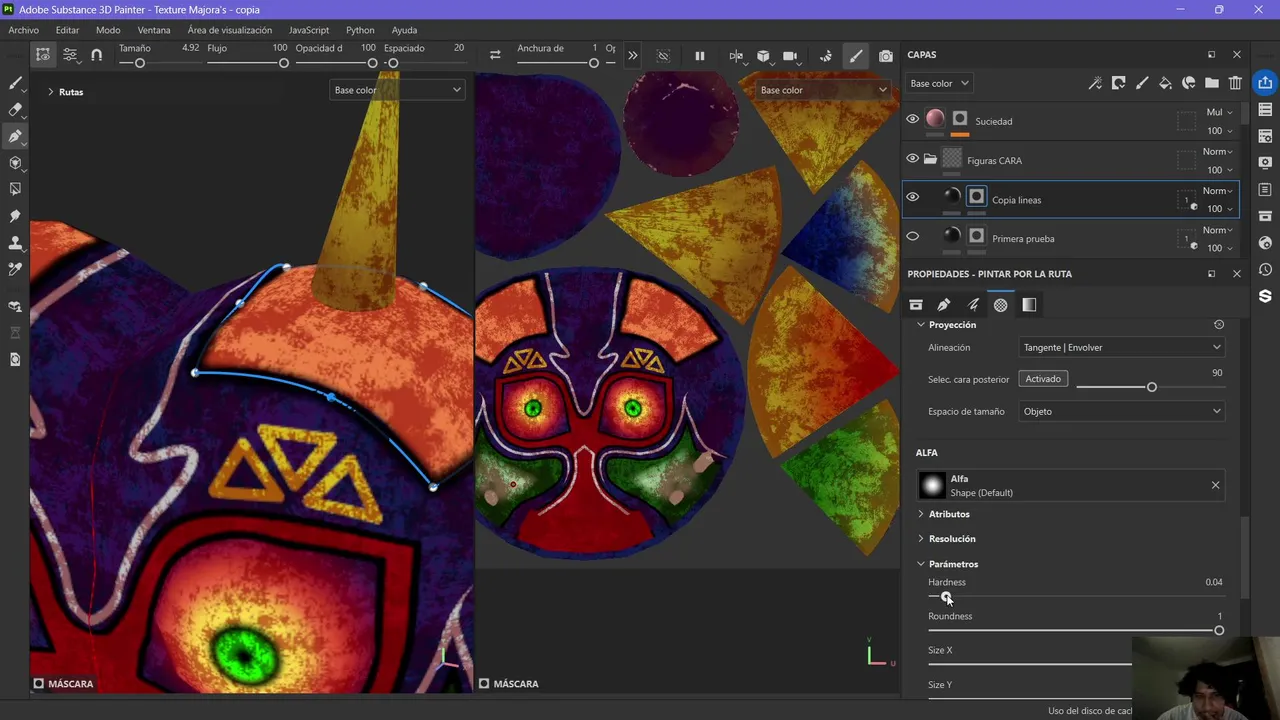
Task: Open the Modo menu
Action: coord(108,30)
